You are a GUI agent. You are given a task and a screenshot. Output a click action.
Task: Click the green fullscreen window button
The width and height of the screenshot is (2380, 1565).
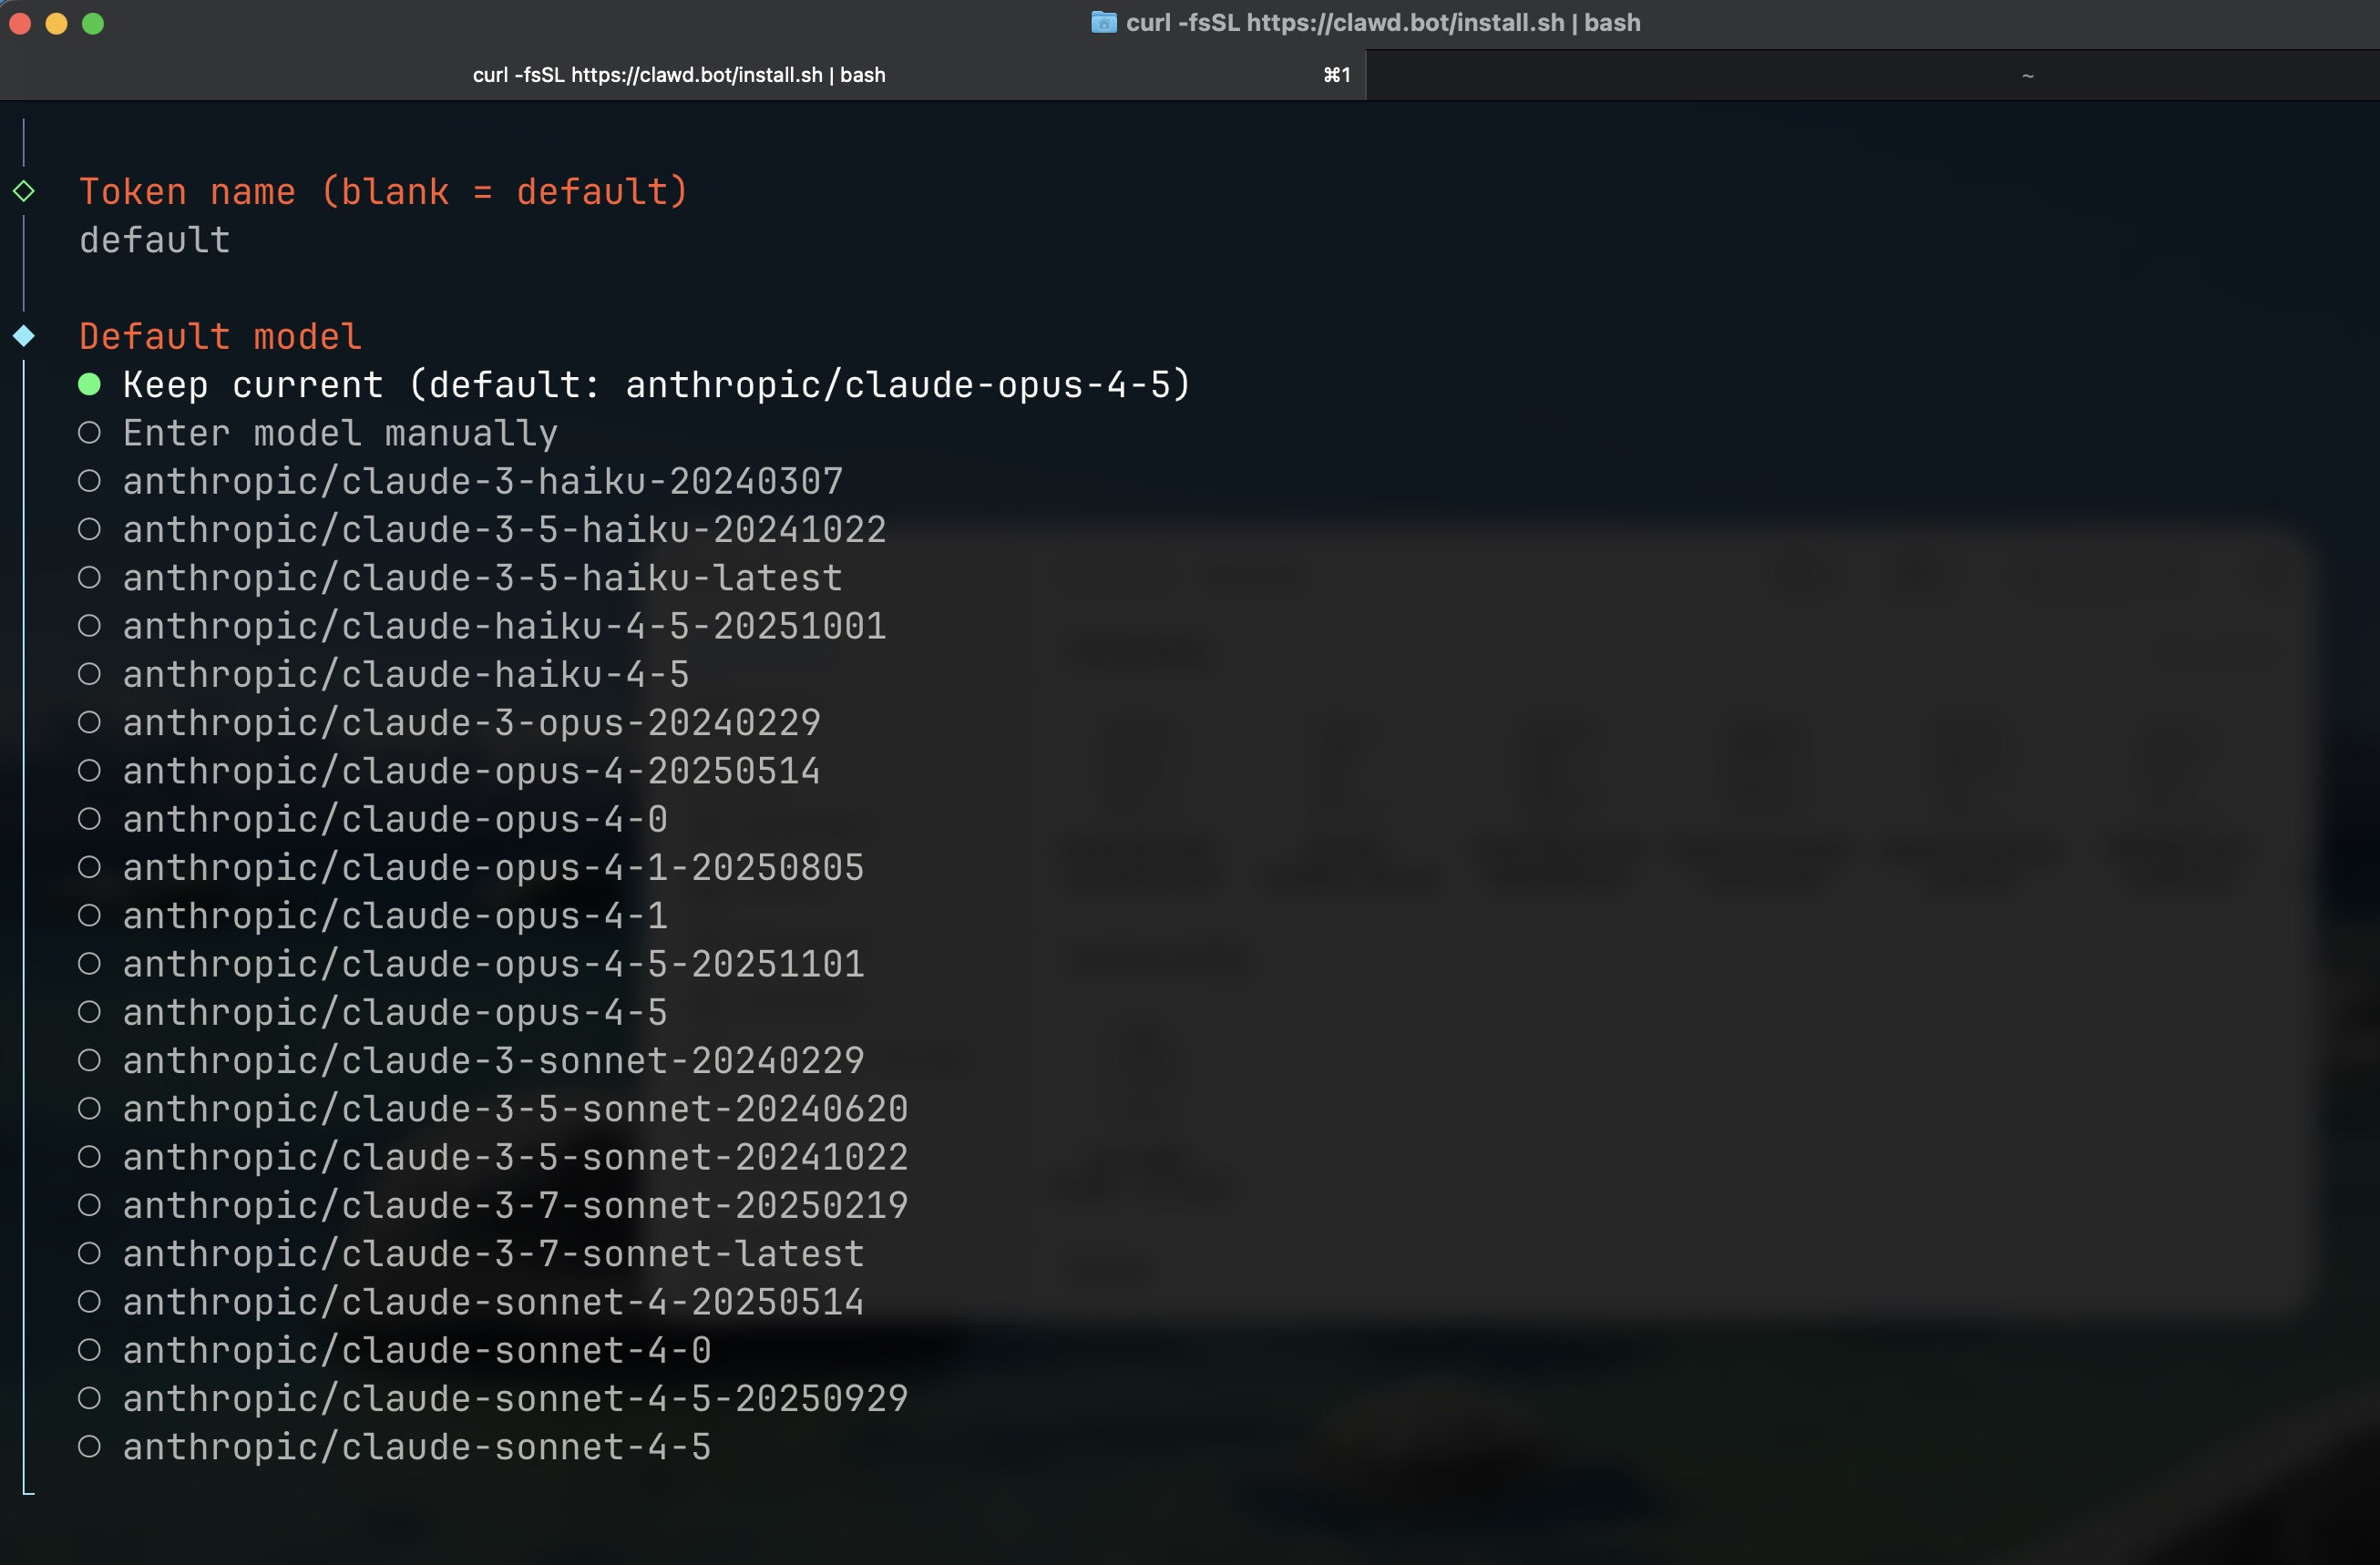pyautogui.click(x=93, y=24)
